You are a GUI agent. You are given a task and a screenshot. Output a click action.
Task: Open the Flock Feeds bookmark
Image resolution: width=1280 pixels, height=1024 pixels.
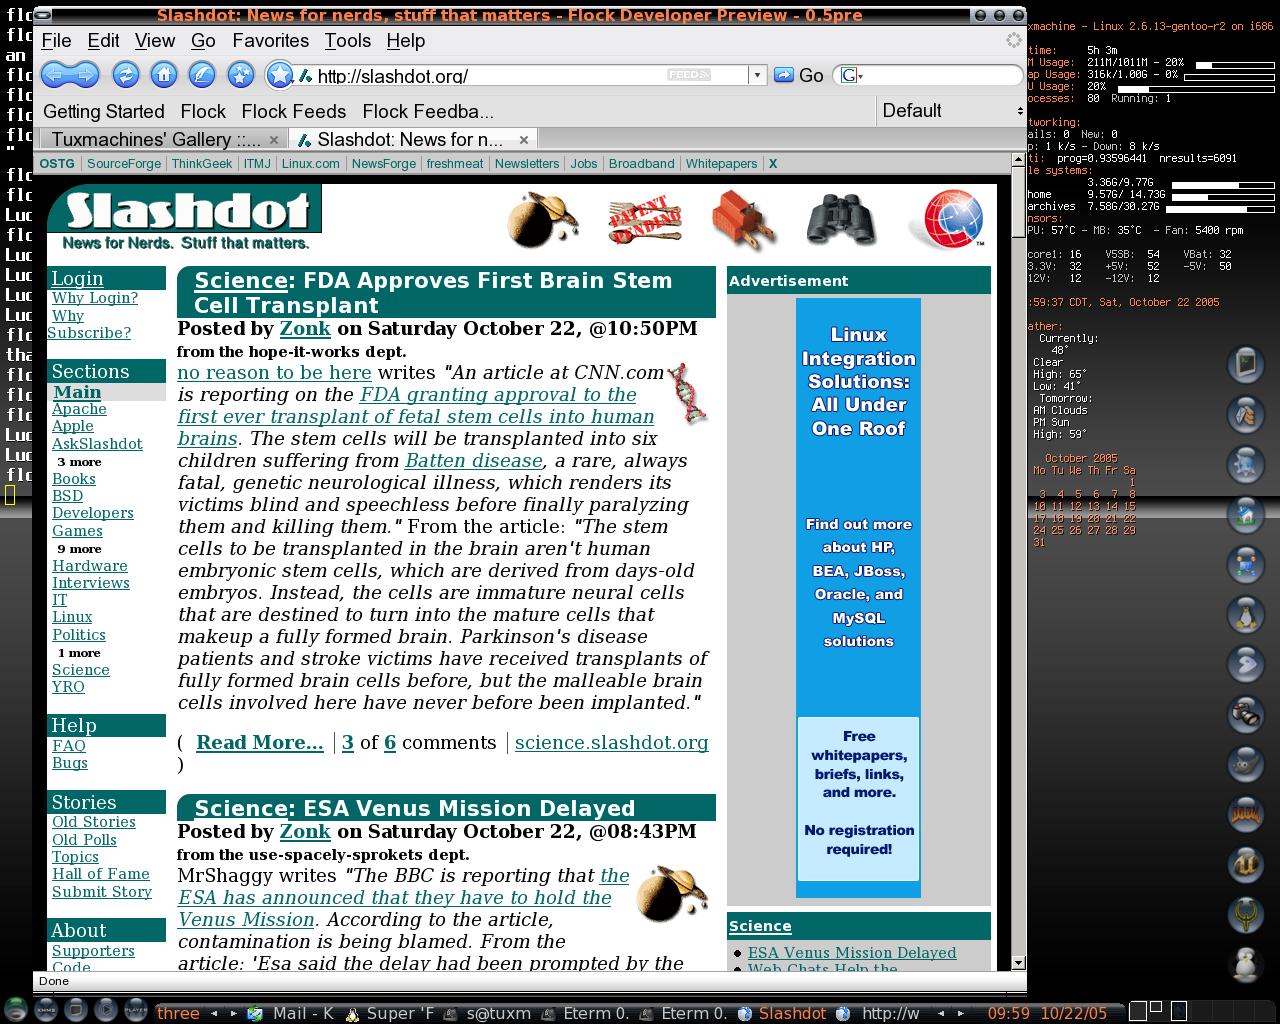293,111
